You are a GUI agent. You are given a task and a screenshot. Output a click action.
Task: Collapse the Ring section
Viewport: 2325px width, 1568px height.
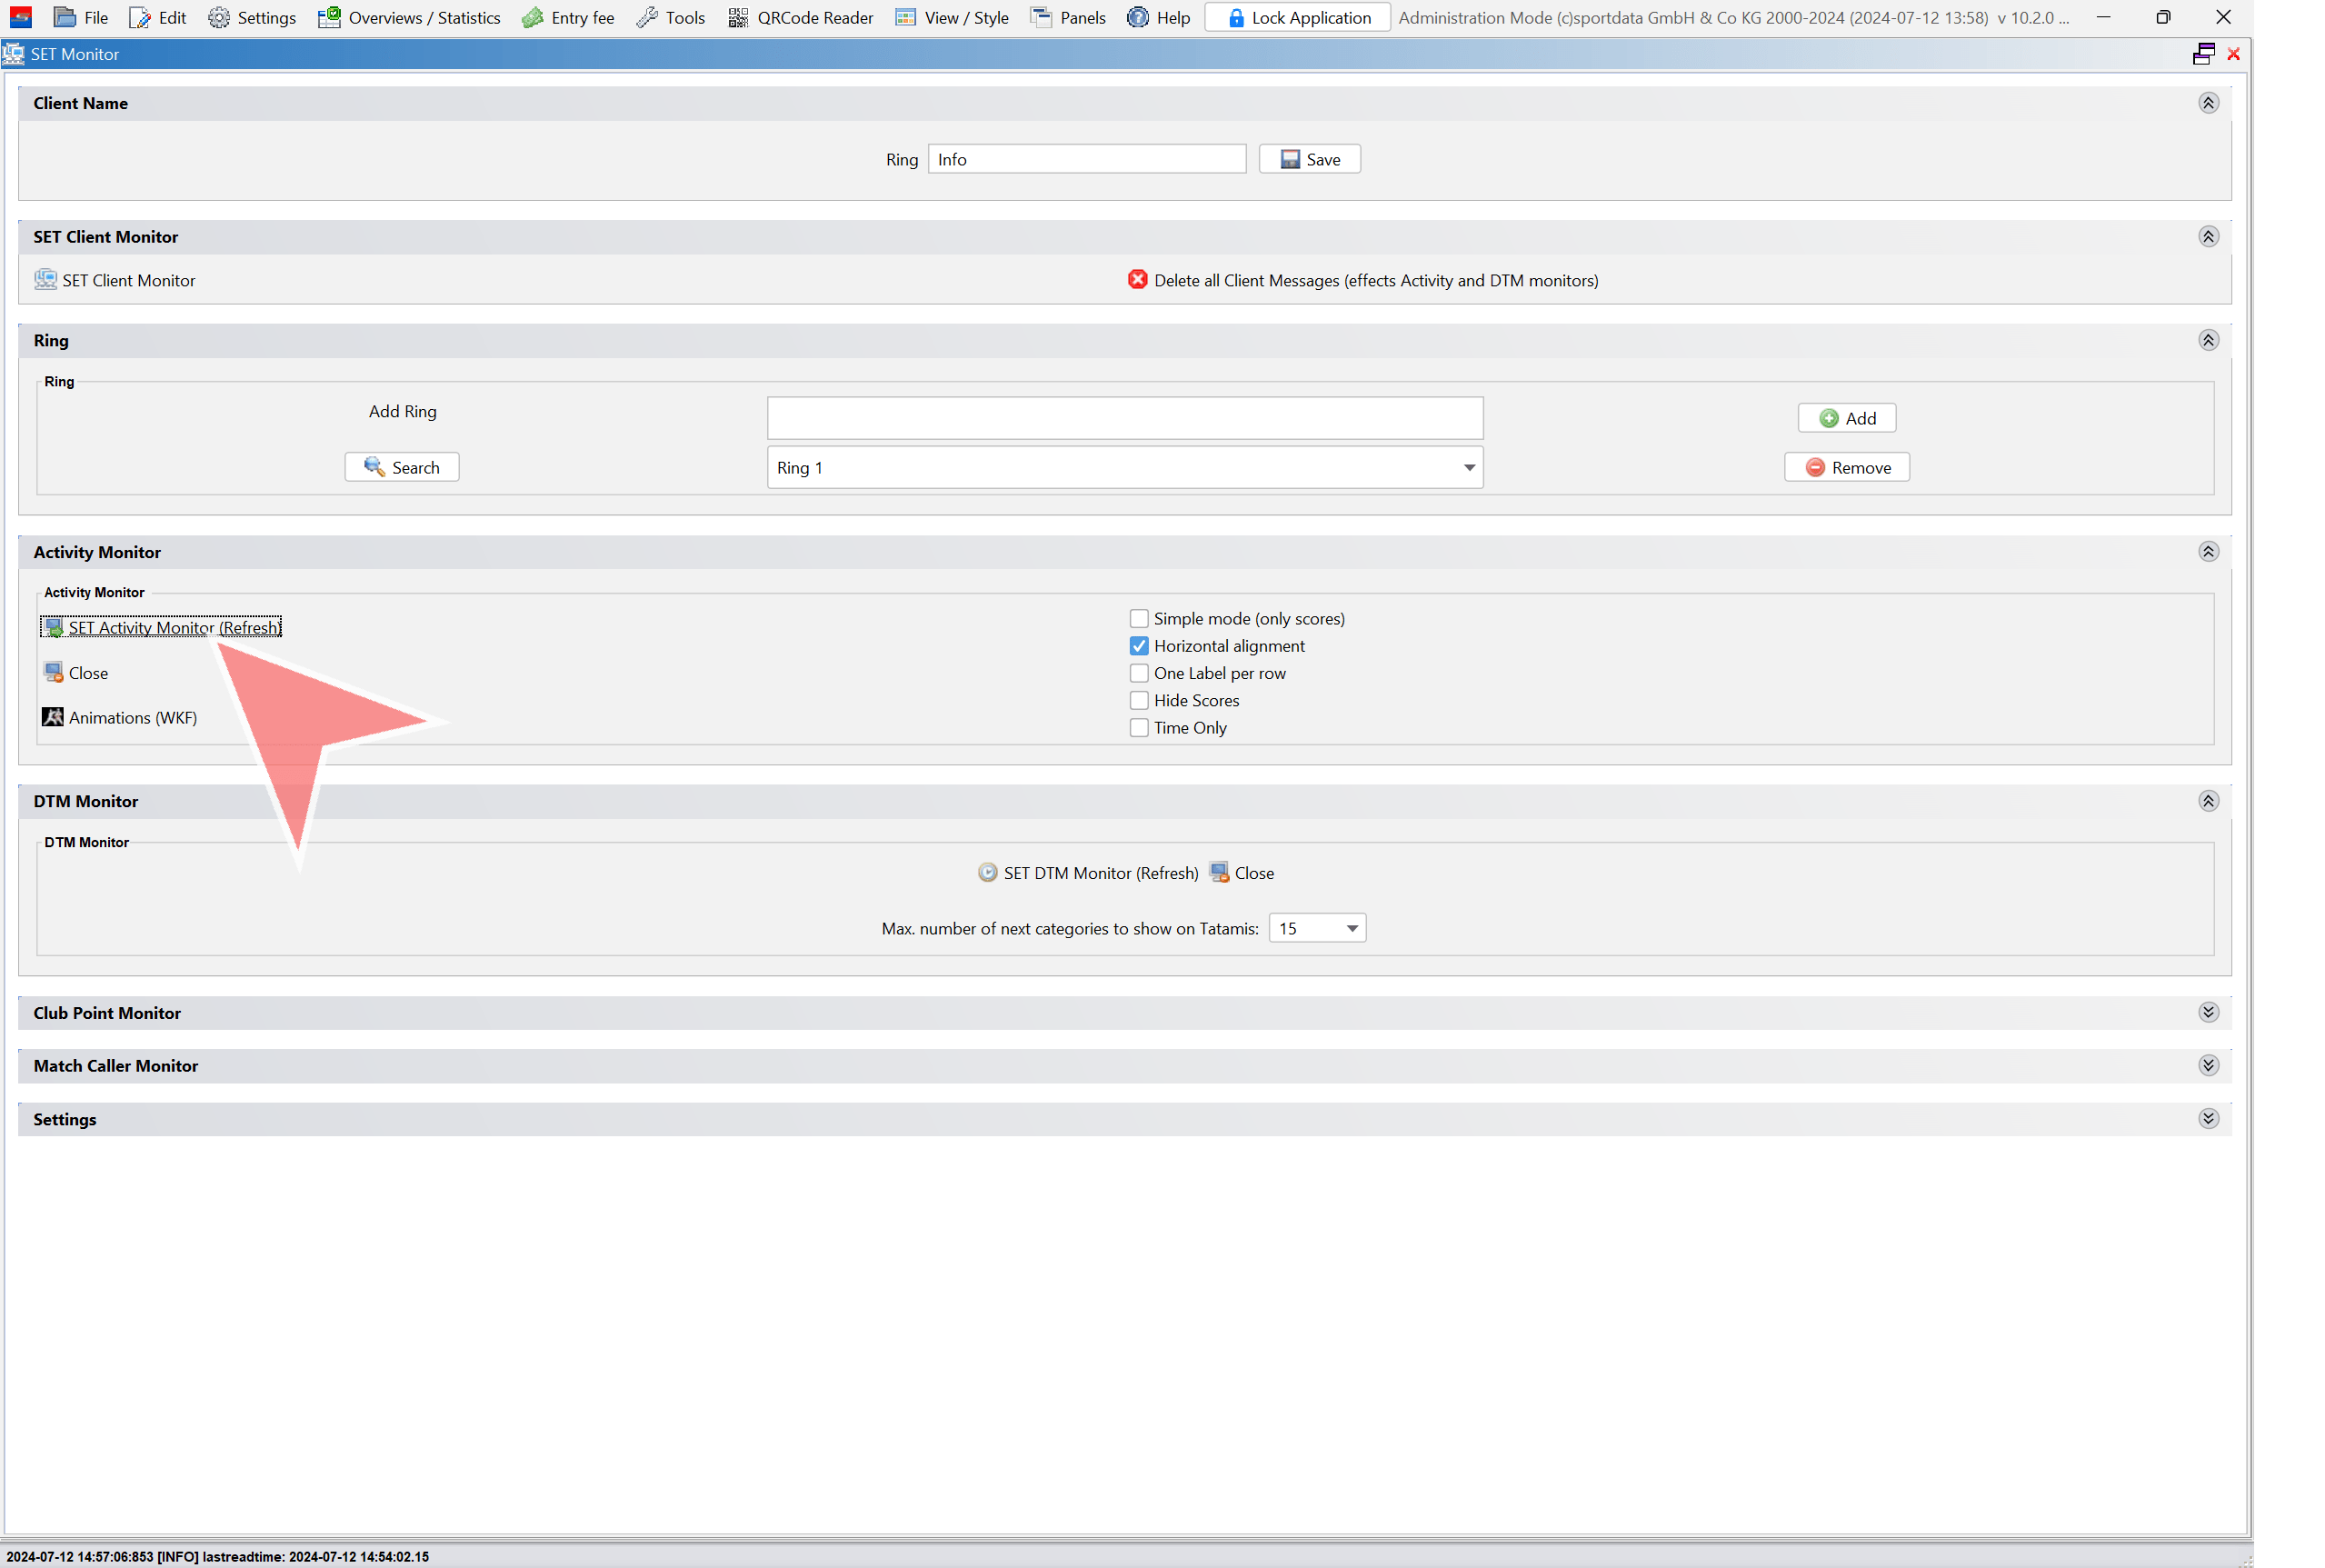pos(2208,341)
